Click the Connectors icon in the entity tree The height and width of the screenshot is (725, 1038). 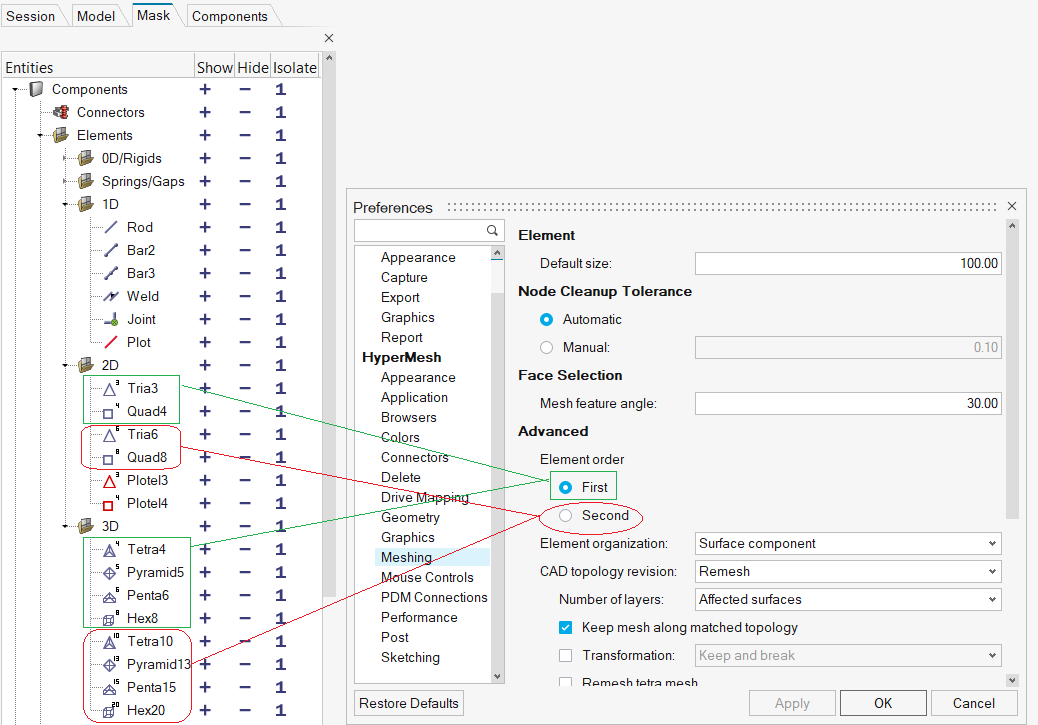61,113
